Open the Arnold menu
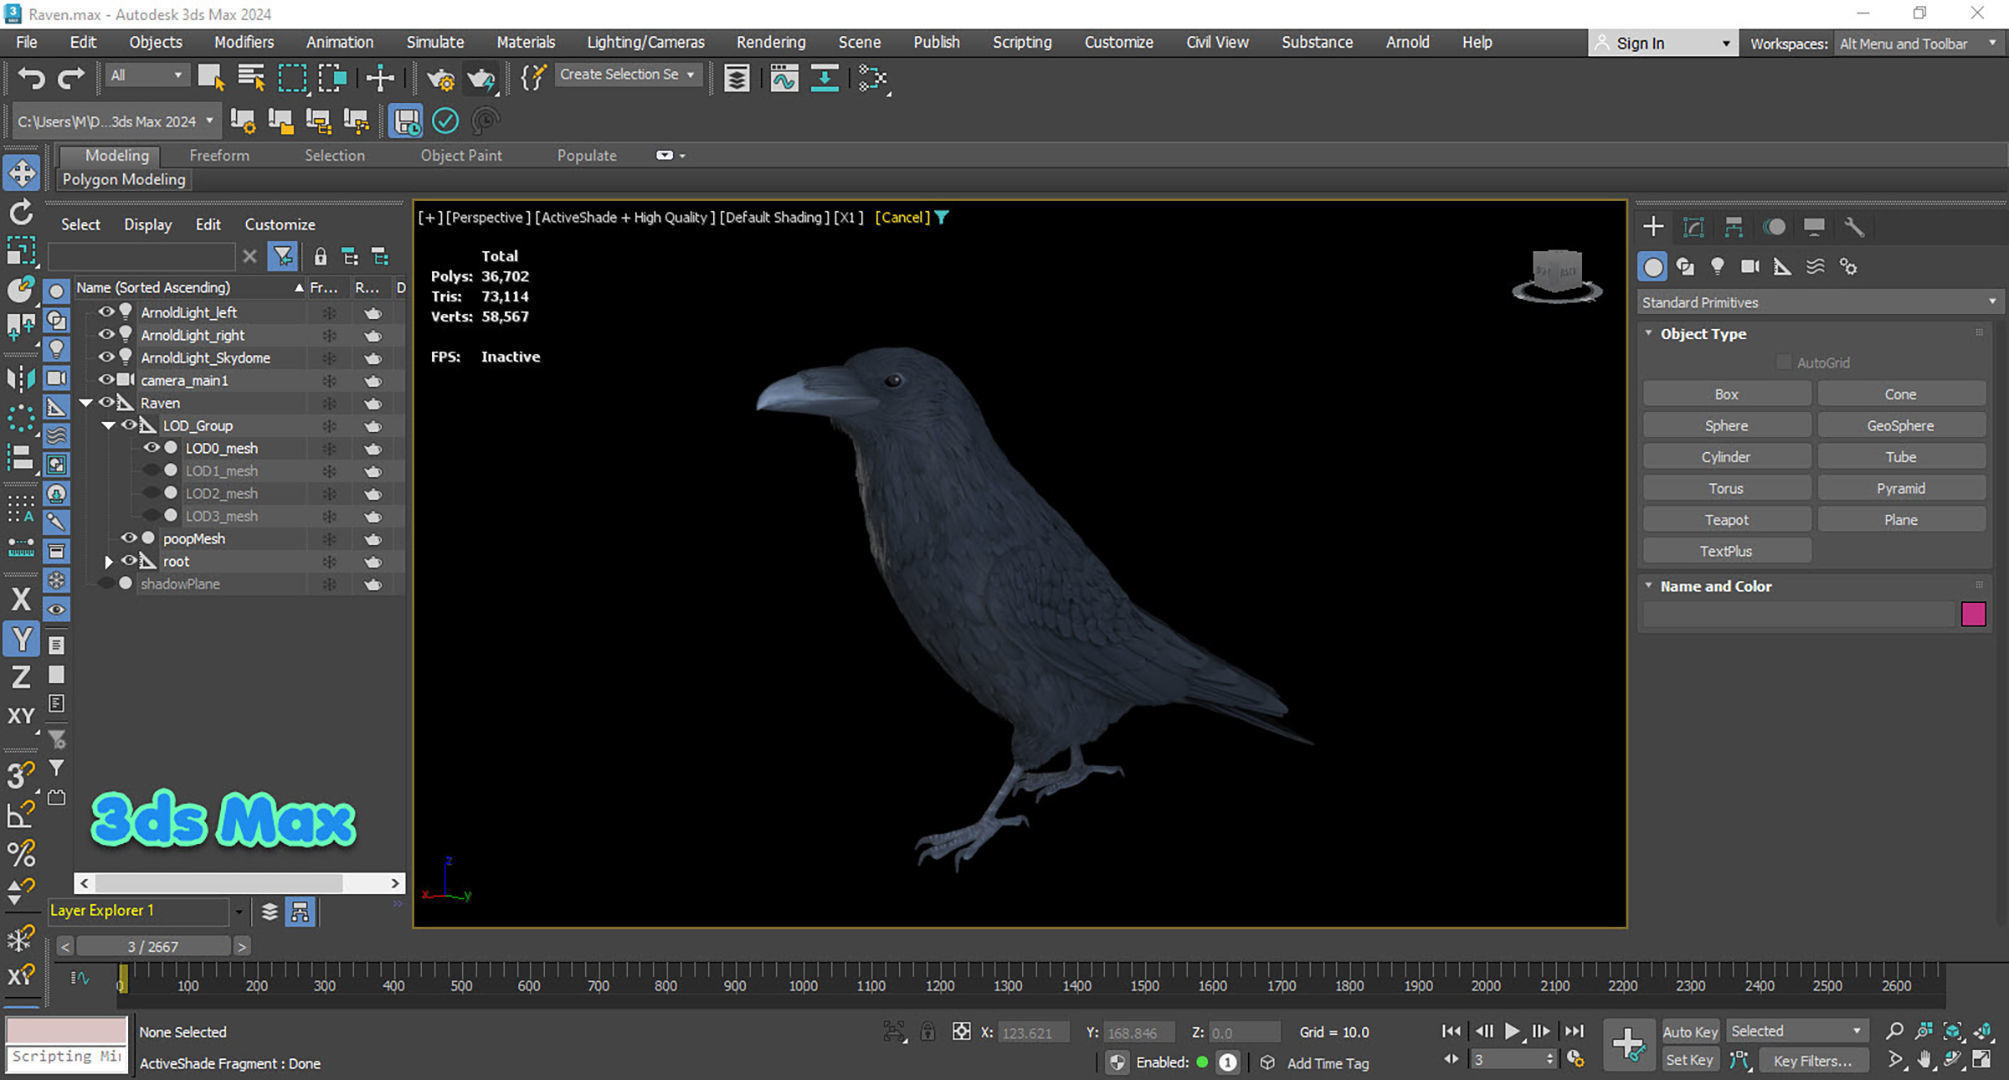The image size is (2009, 1080). (x=1407, y=42)
